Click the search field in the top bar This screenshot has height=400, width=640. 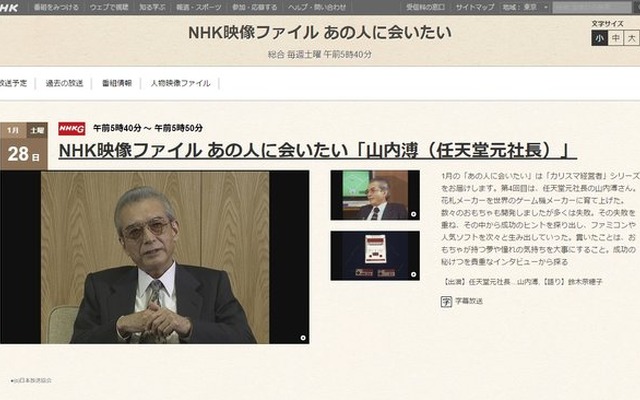(x=591, y=7)
